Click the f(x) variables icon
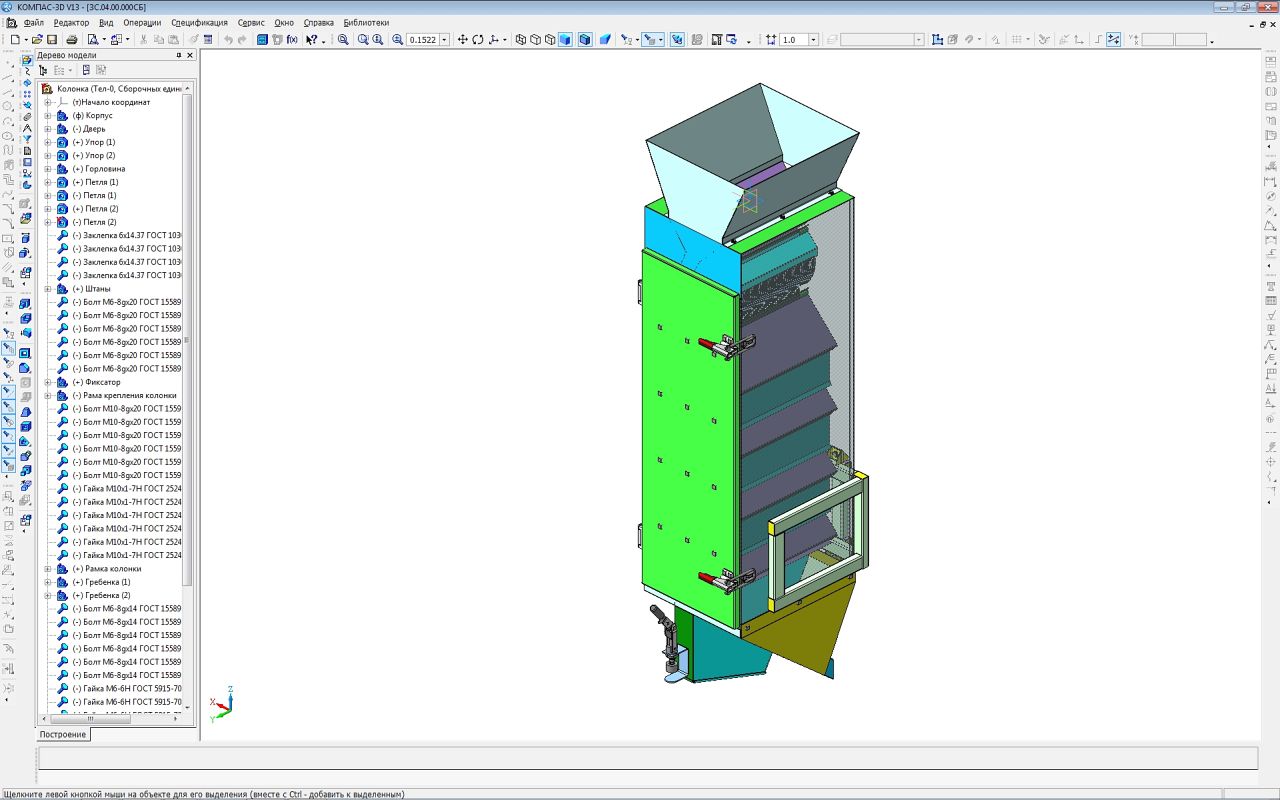This screenshot has height=800, width=1280. 292,40
